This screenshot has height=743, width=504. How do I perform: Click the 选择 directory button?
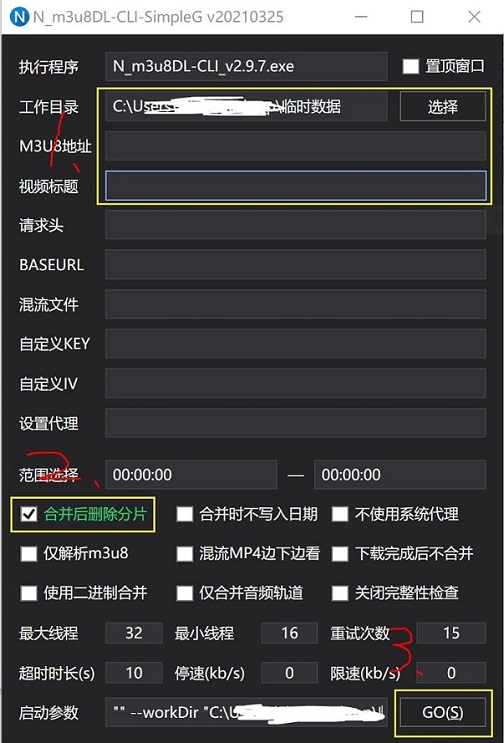pos(443,106)
